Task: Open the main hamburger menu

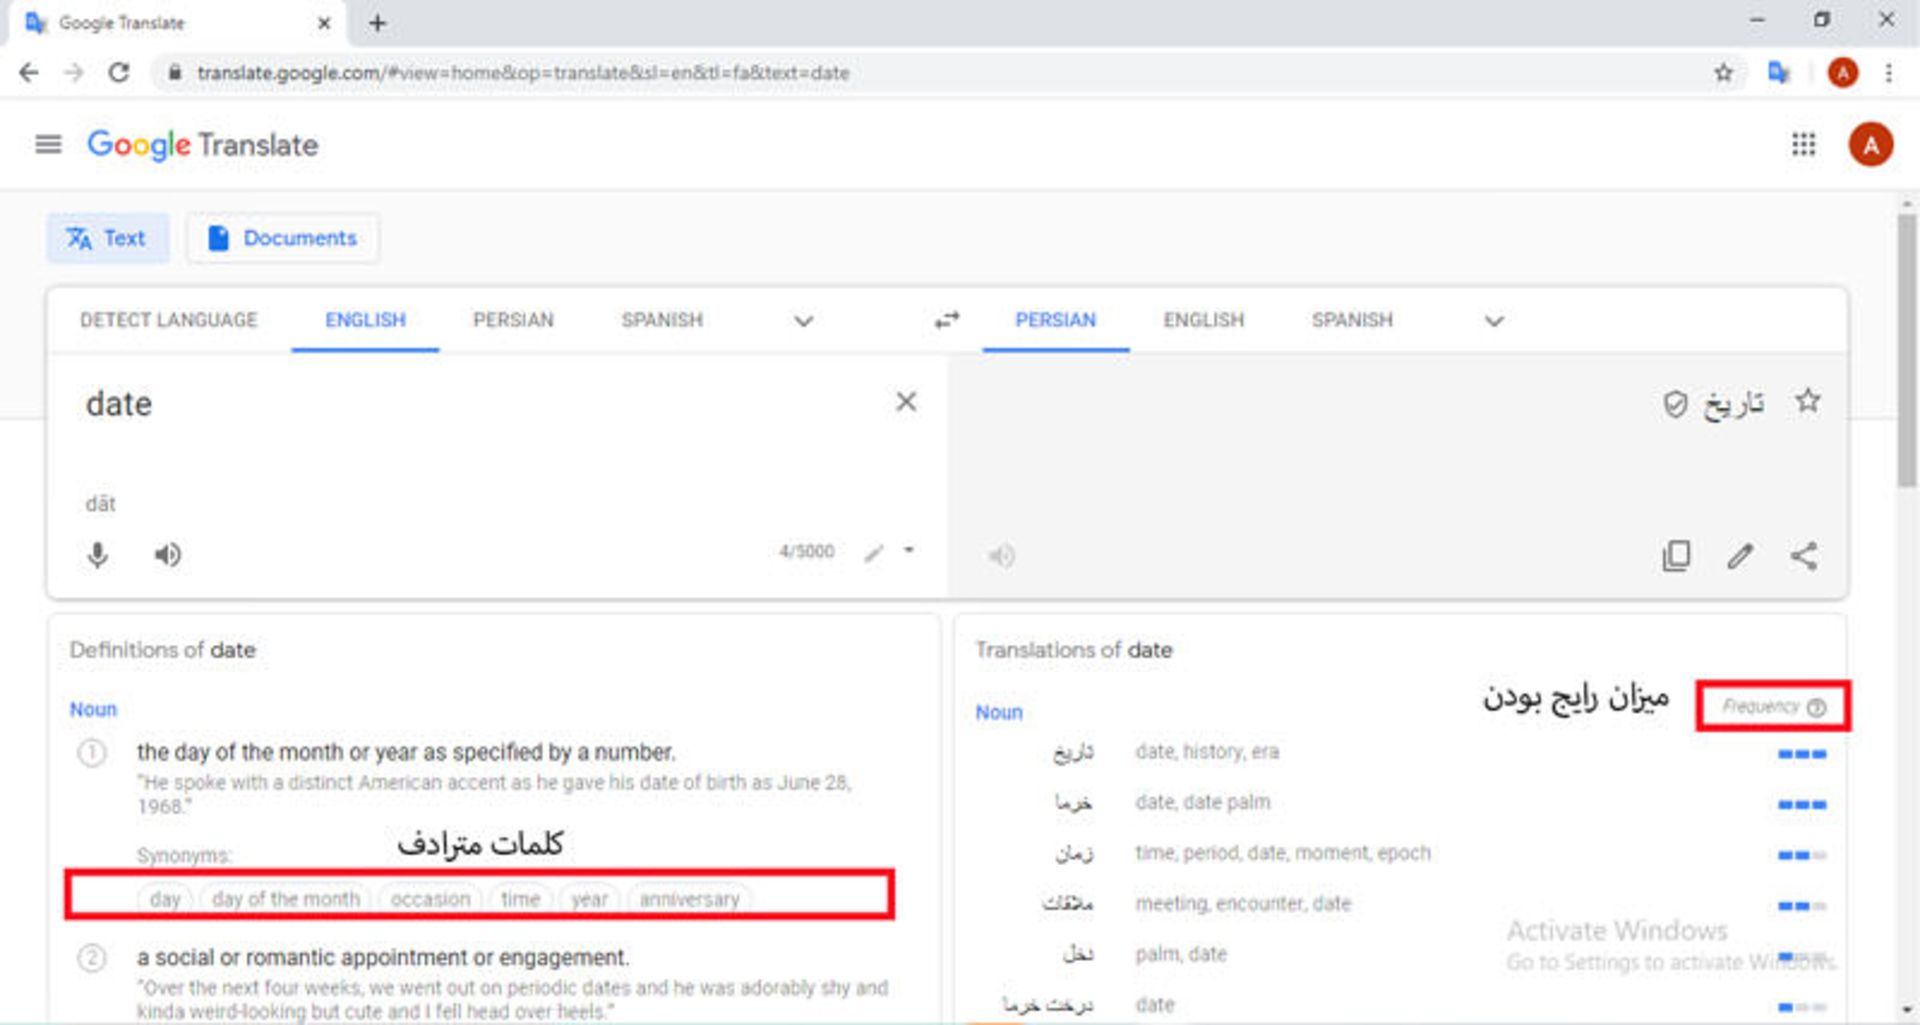Action: coord(48,145)
